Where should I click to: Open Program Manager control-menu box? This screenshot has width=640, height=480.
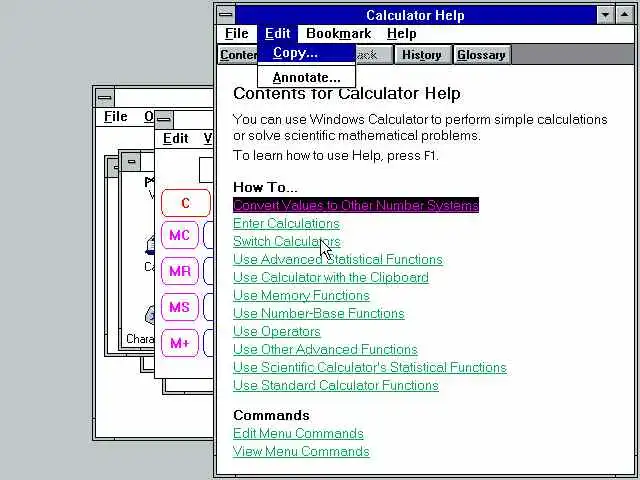coord(105,98)
